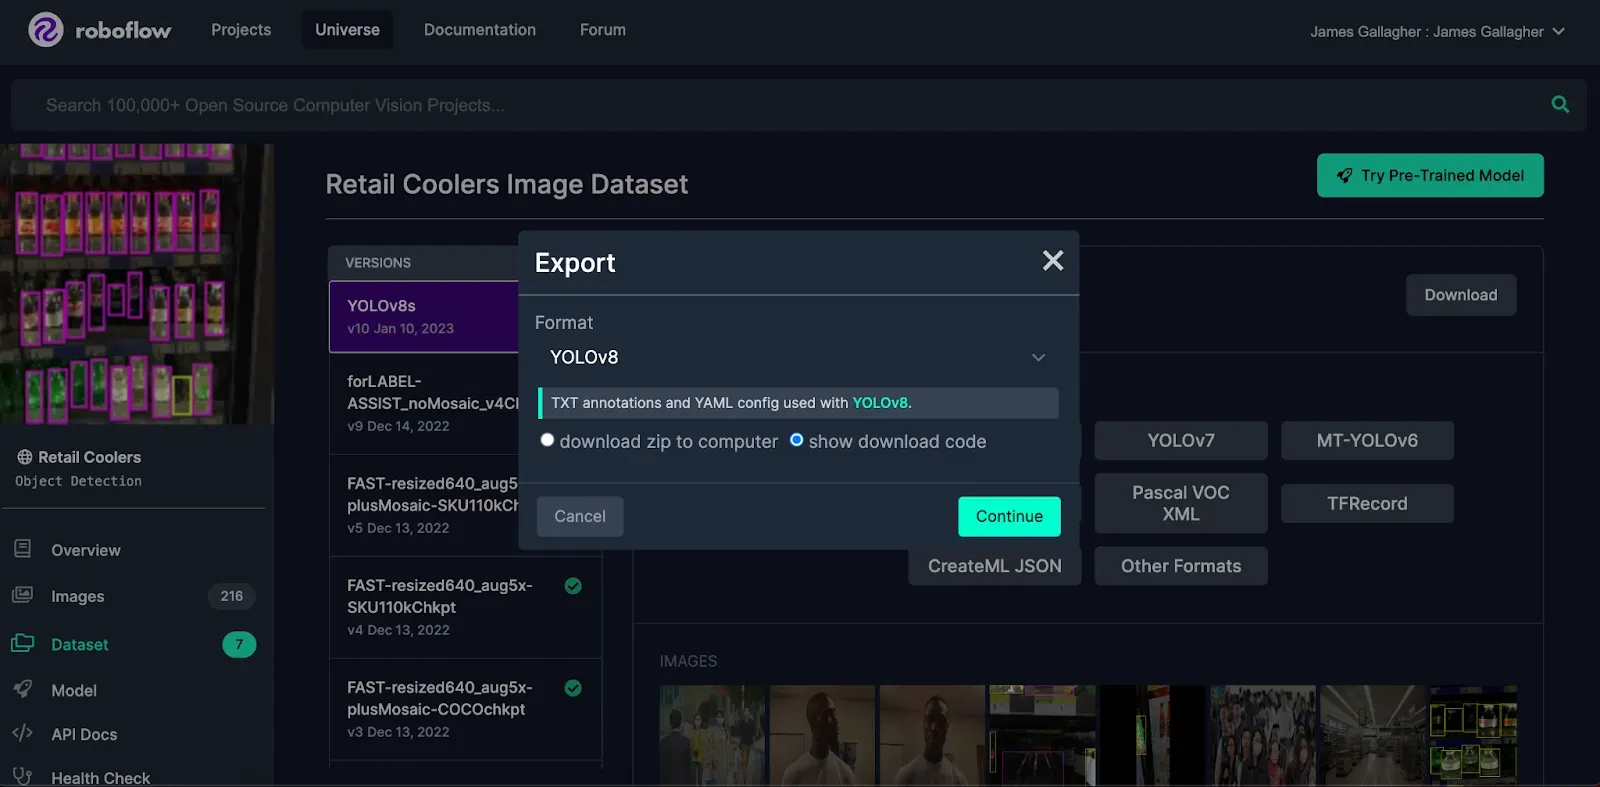This screenshot has height=787, width=1600.
Task: Click the Cancel button
Action: (580, 516)
